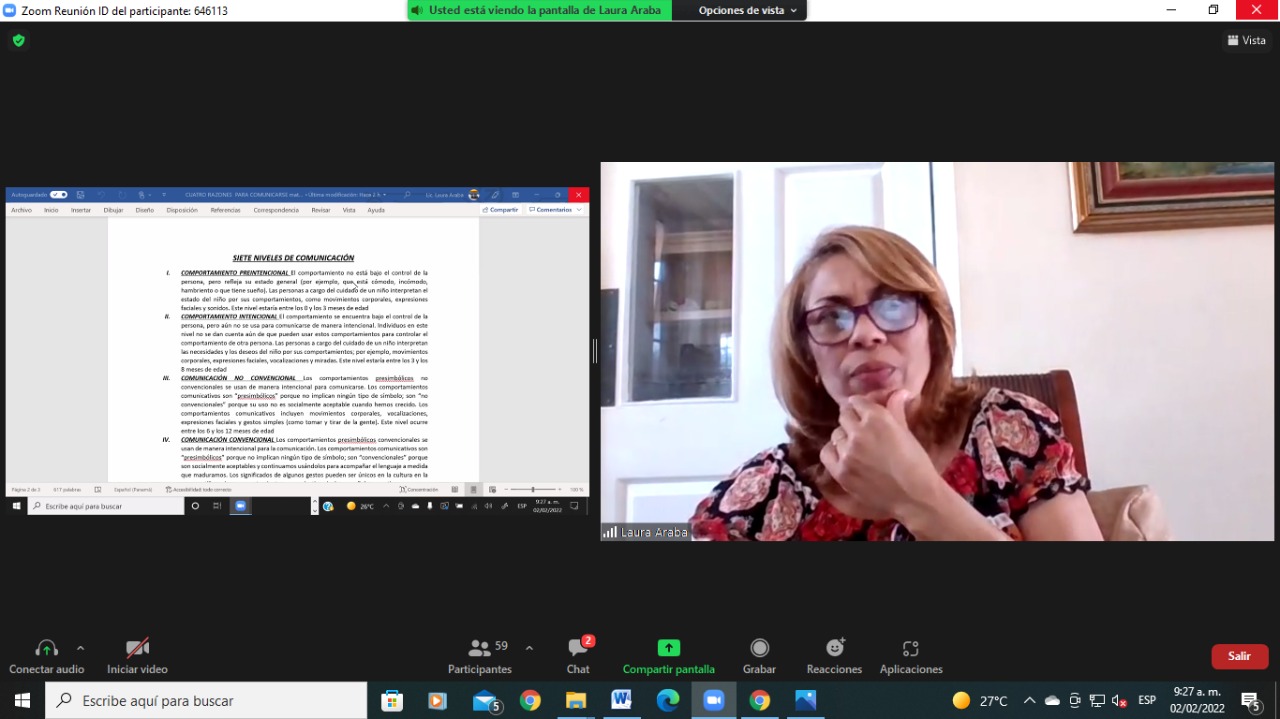
Task: Open the Participantes panel
Action: tap(480, 657)
